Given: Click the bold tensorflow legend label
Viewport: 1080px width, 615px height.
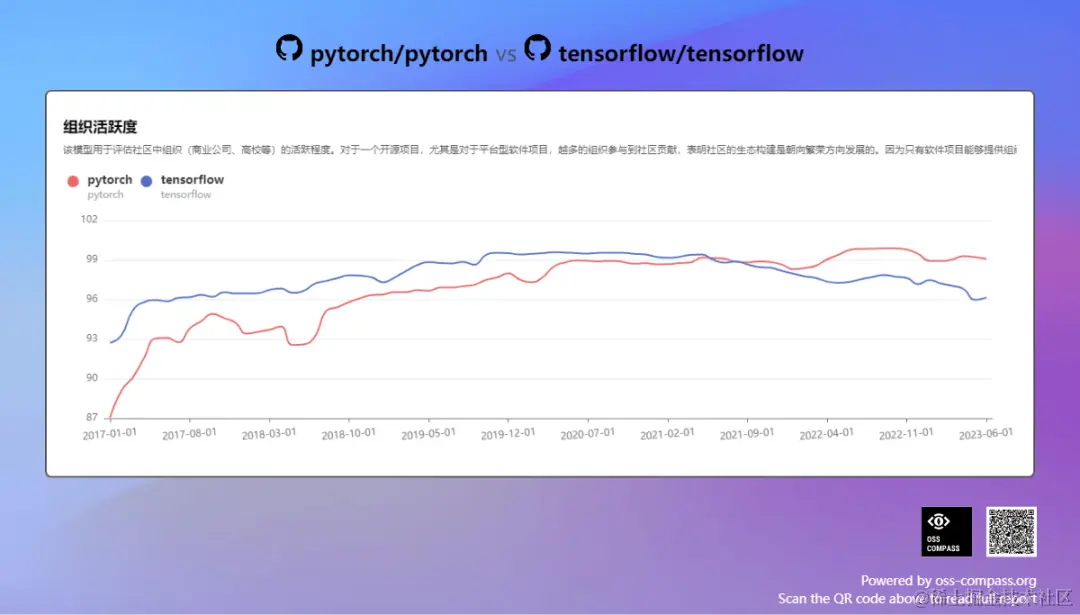Looking at the screenshot, I should point(192,180).
